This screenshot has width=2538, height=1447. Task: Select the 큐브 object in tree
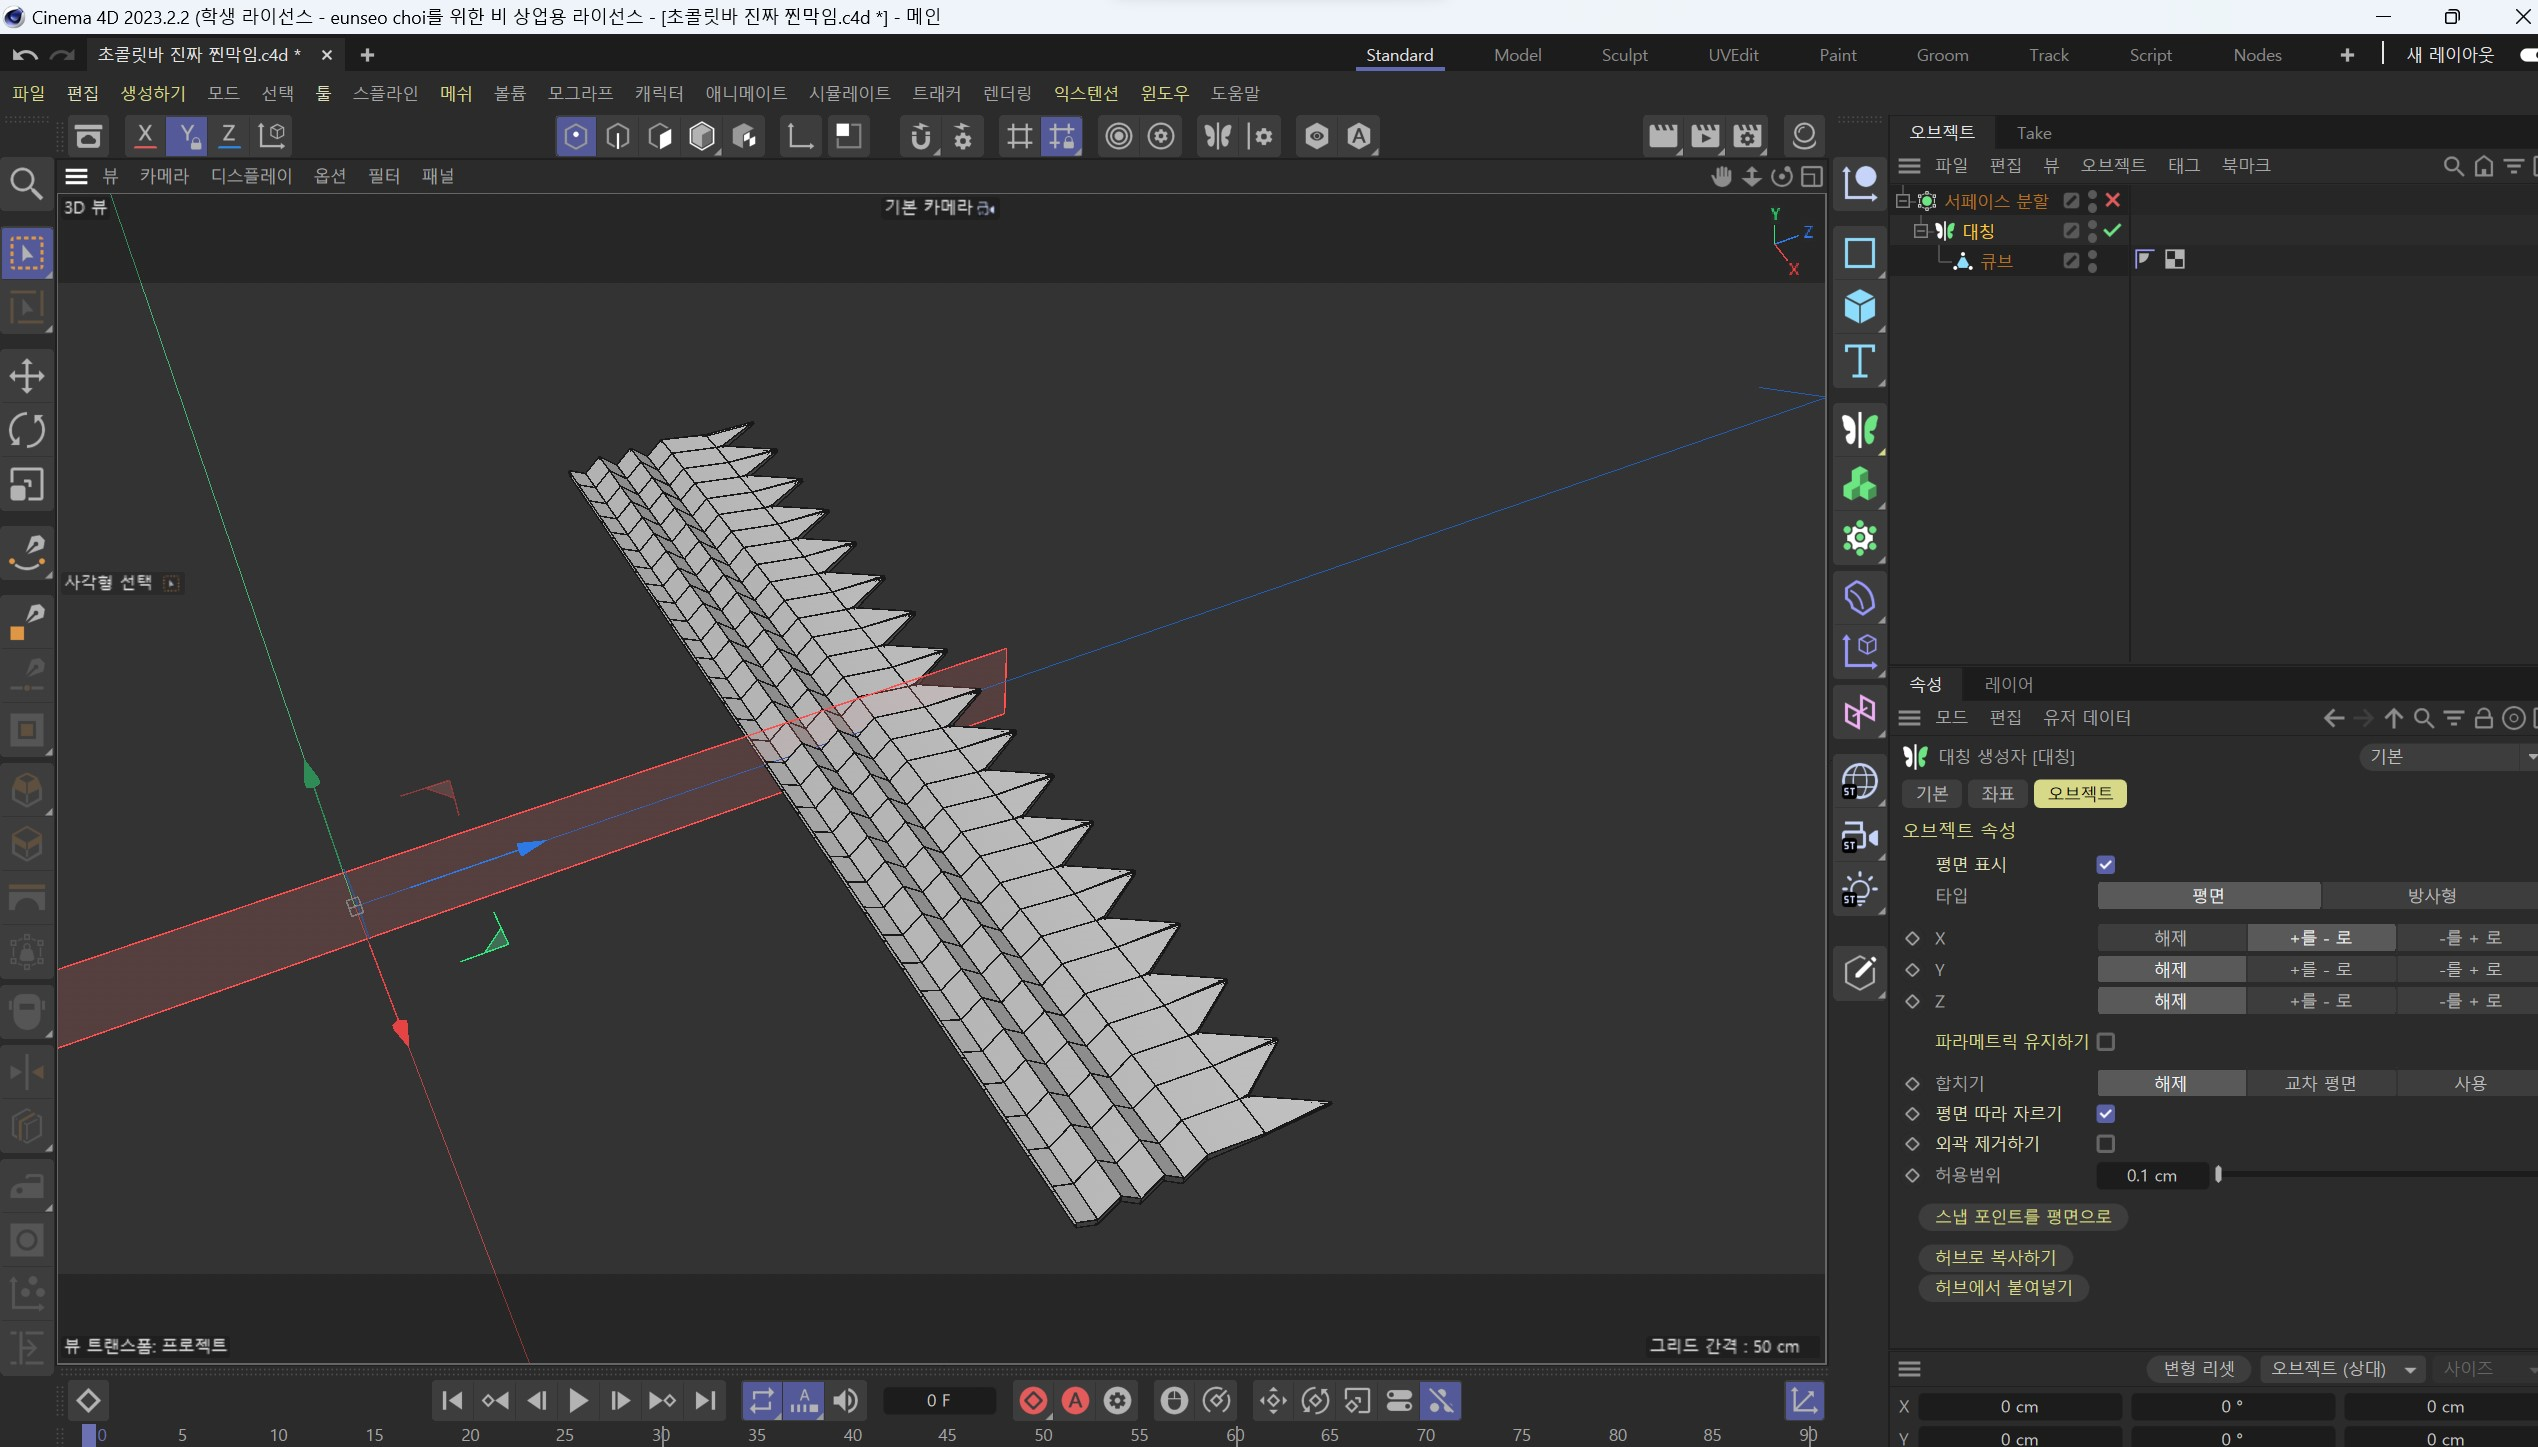1996,262
